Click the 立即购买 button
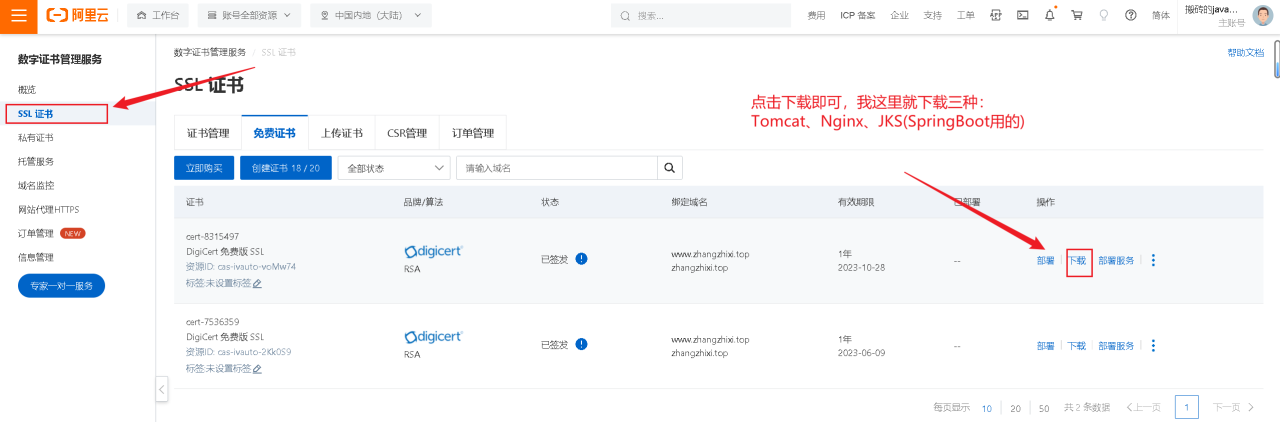The width and height of the screenshot is (1280, 422). pos(204,167)
